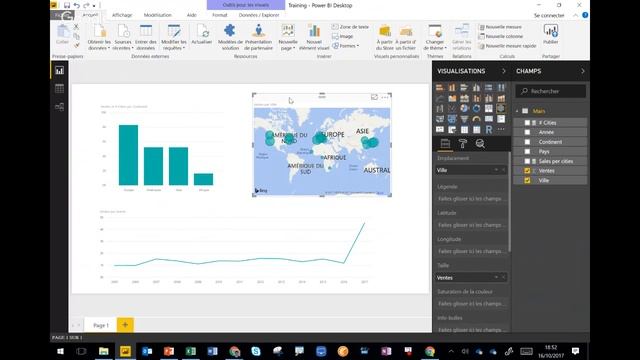This screenshot has width=640, height=360.
Task: Open the Données / Explorer ribbon tab
Action: click(259, 15)
